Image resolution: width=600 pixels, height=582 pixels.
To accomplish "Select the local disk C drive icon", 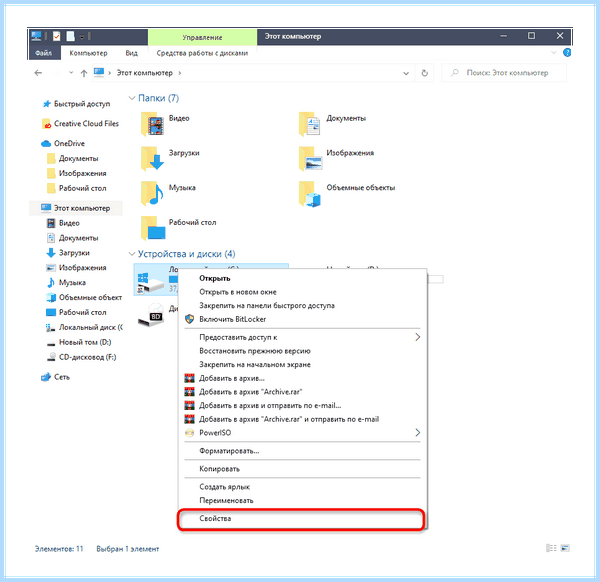I will point(151,282).
